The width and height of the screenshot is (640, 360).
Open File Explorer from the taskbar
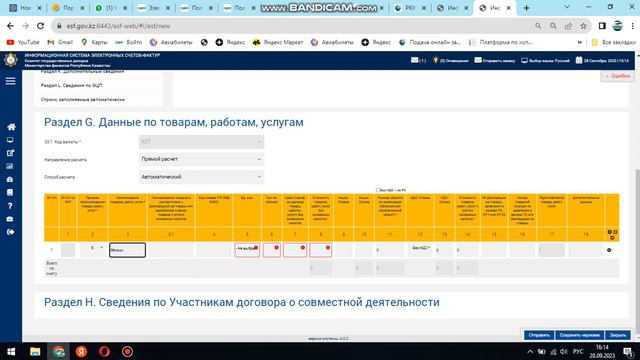click(x=35, y=351)
